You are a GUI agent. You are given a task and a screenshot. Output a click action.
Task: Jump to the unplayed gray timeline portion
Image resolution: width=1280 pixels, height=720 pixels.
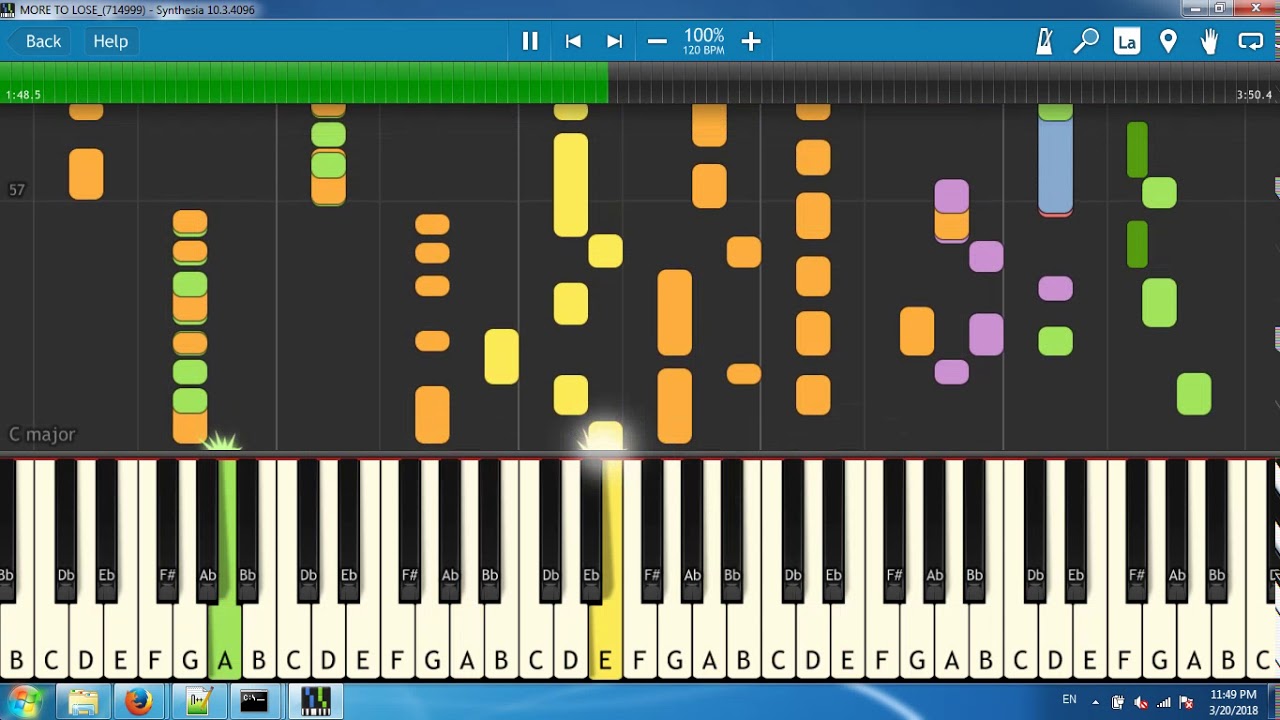click(944, 82)
